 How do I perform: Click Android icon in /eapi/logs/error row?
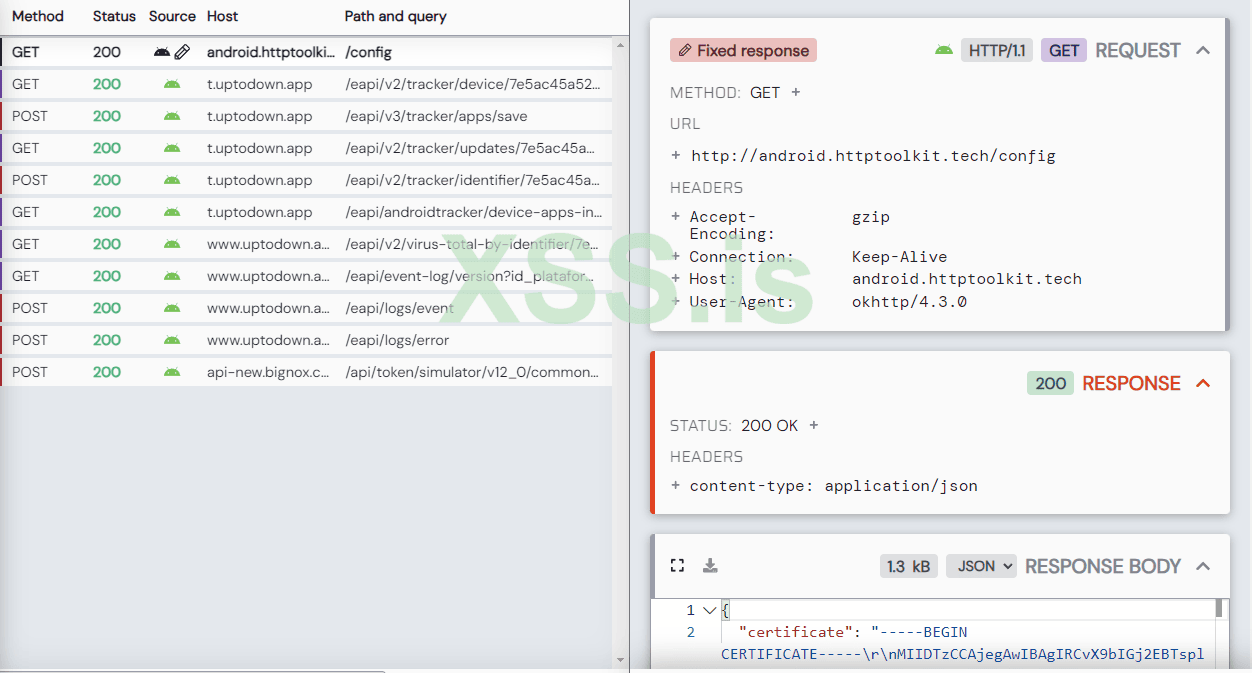coord(172,340)
